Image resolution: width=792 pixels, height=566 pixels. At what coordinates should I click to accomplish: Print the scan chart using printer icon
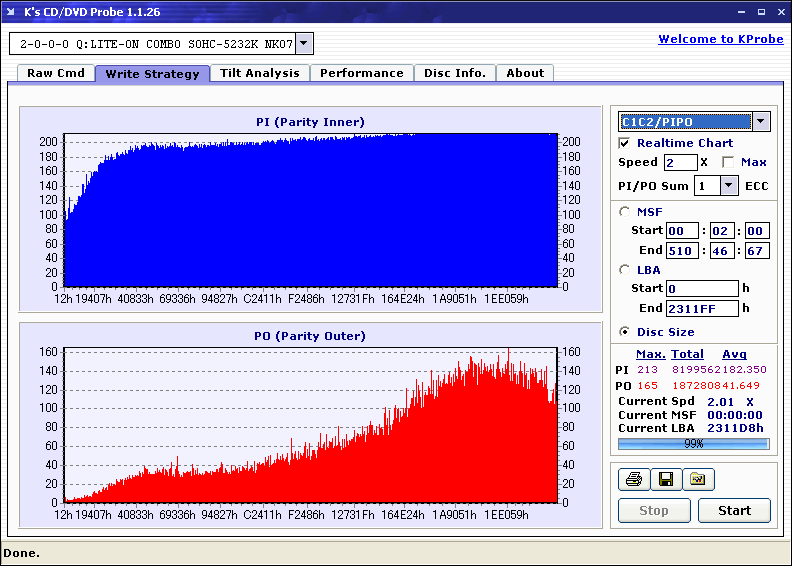(633, 480)
